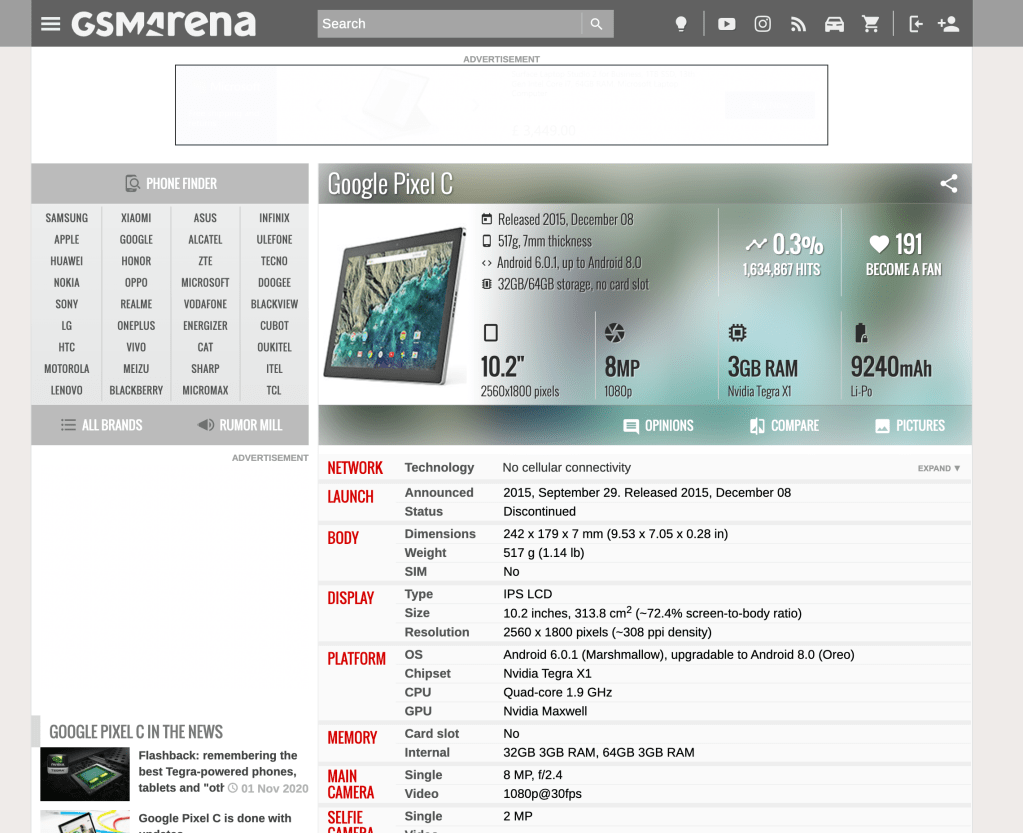Select the Samsung brand
Viewport: 1023px width, 833px height.
(x=67, y=218)
